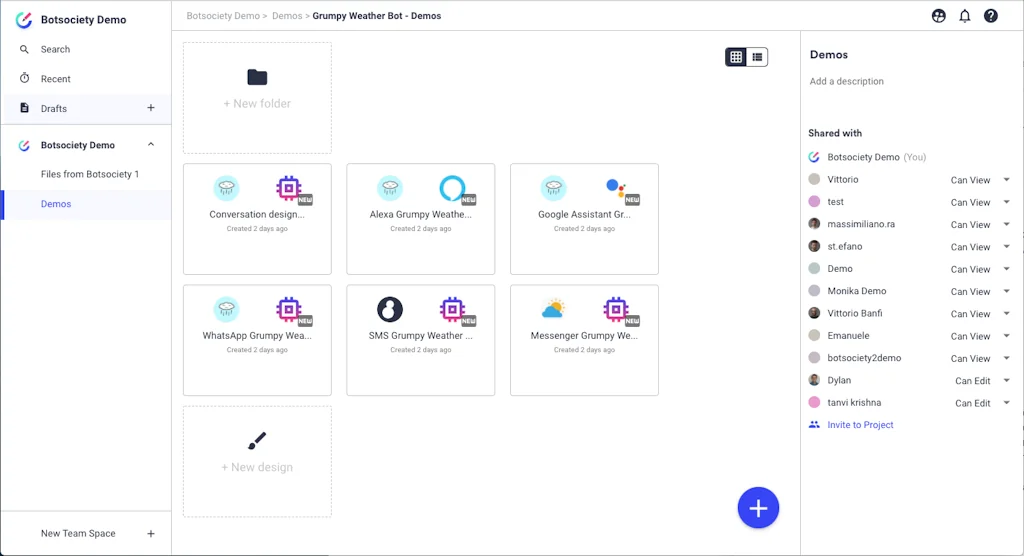Change Dylan's Can Edit permission dropdown
This screenshot has height=556, width=1024.
[1006, 381]
